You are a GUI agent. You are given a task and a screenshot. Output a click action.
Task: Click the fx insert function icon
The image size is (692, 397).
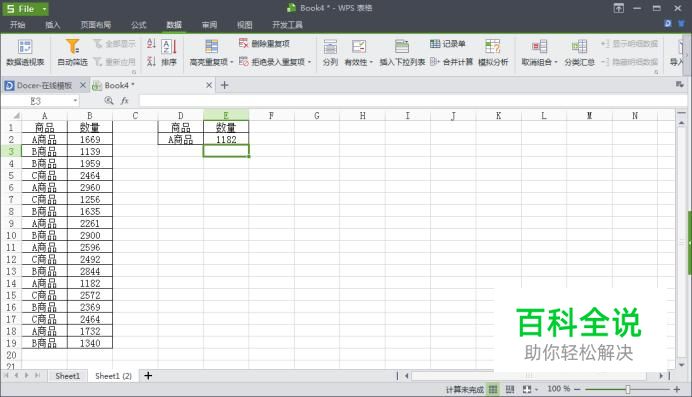[125, 101]
